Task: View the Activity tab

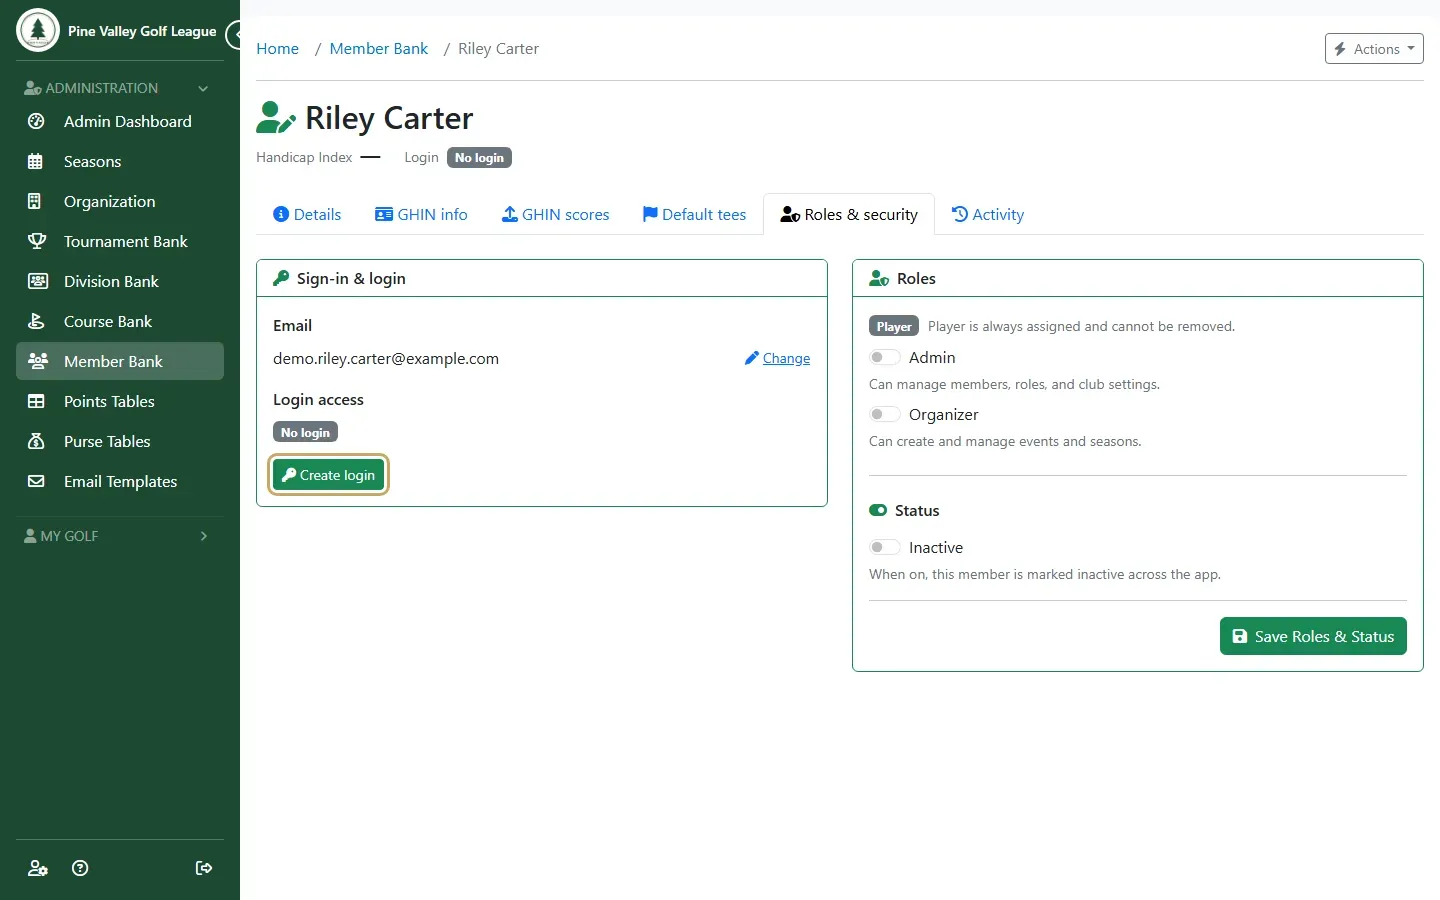Action: point(988,214)
